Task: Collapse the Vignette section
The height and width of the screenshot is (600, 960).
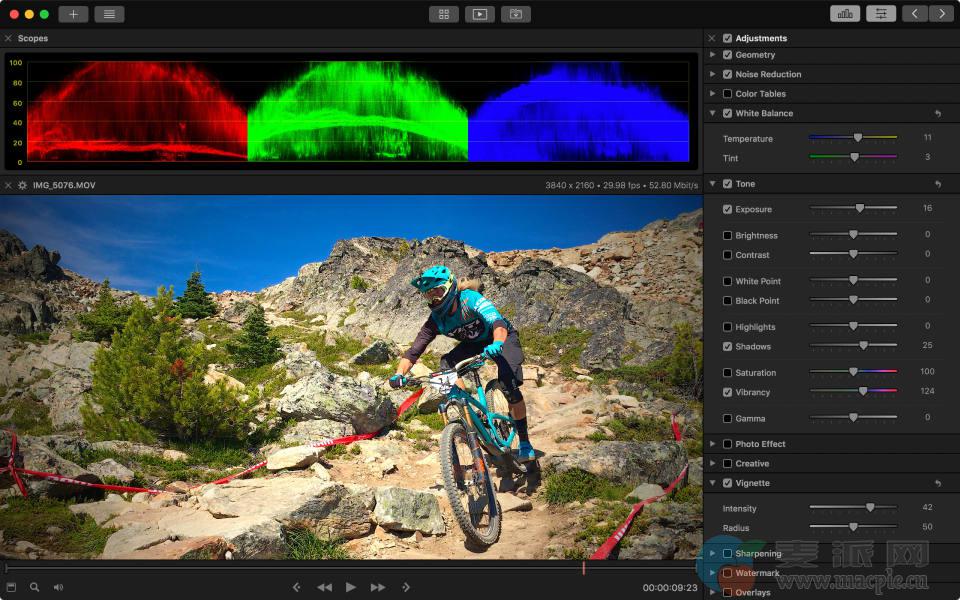Action: (712, 483)
